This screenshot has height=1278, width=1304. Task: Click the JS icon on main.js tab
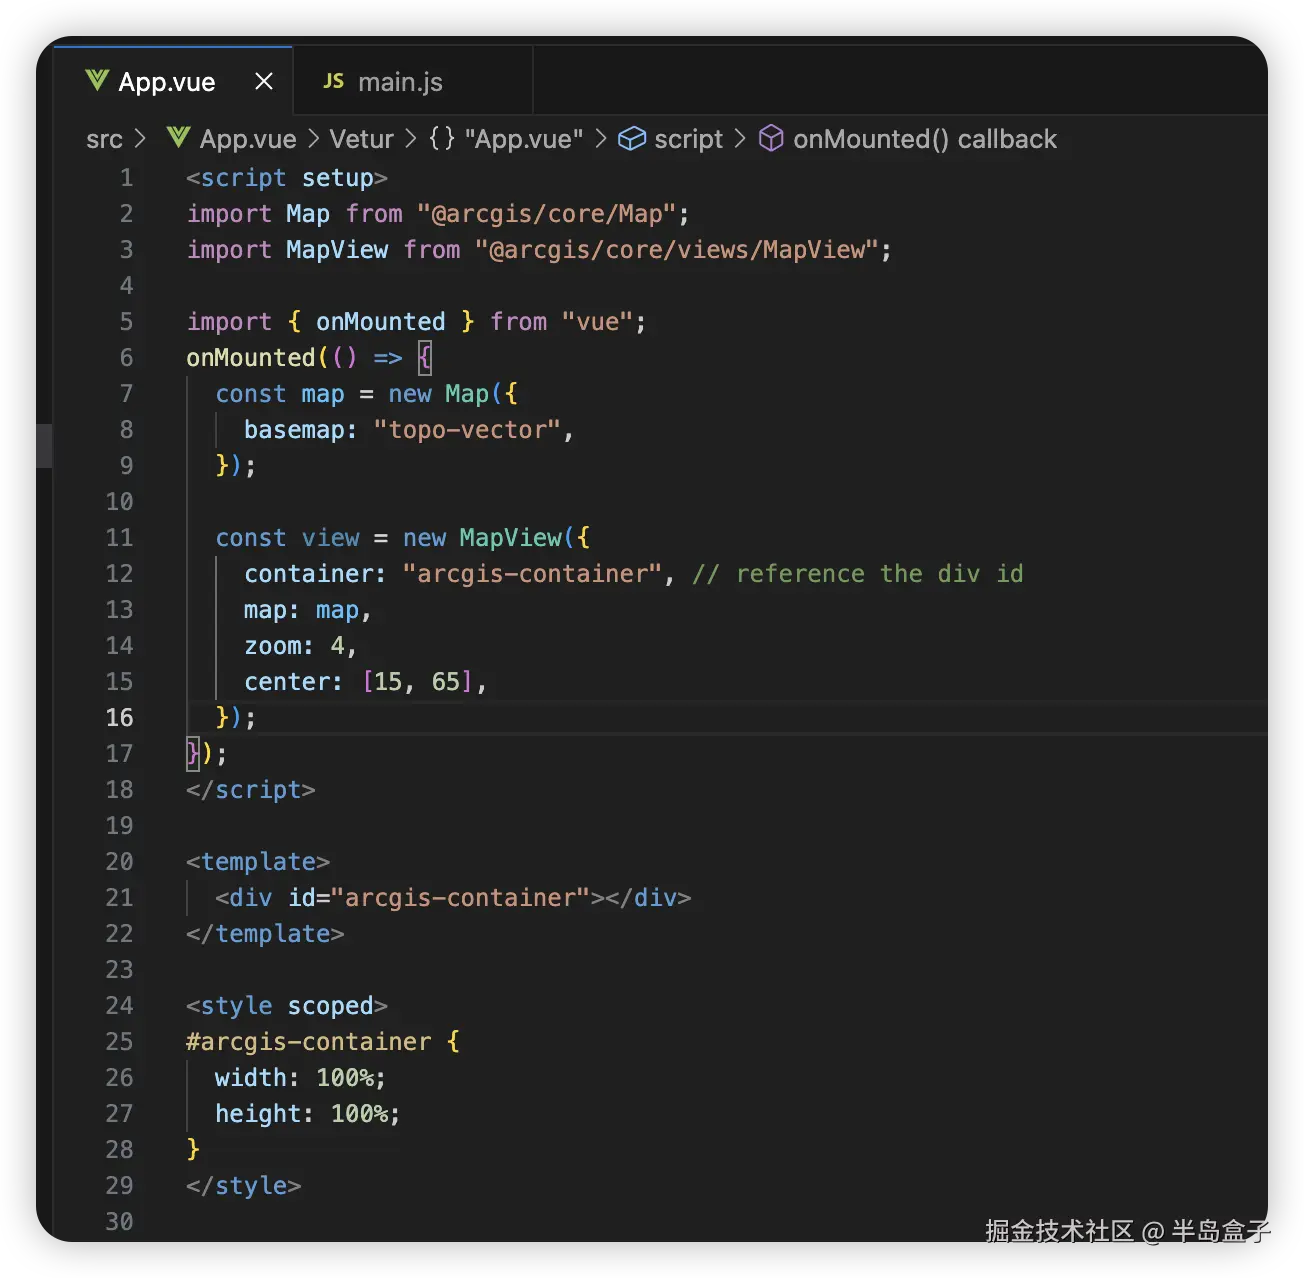tap(334, 81)
